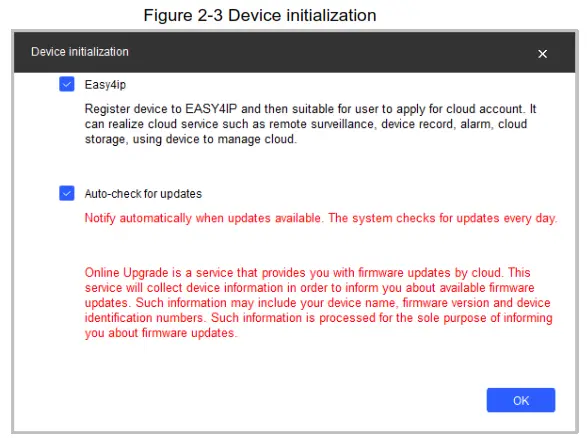This screenshot has width=587, height=438.
Task: Click 'you about firmware updates.' final red line
Action: [x=161, y=333]
